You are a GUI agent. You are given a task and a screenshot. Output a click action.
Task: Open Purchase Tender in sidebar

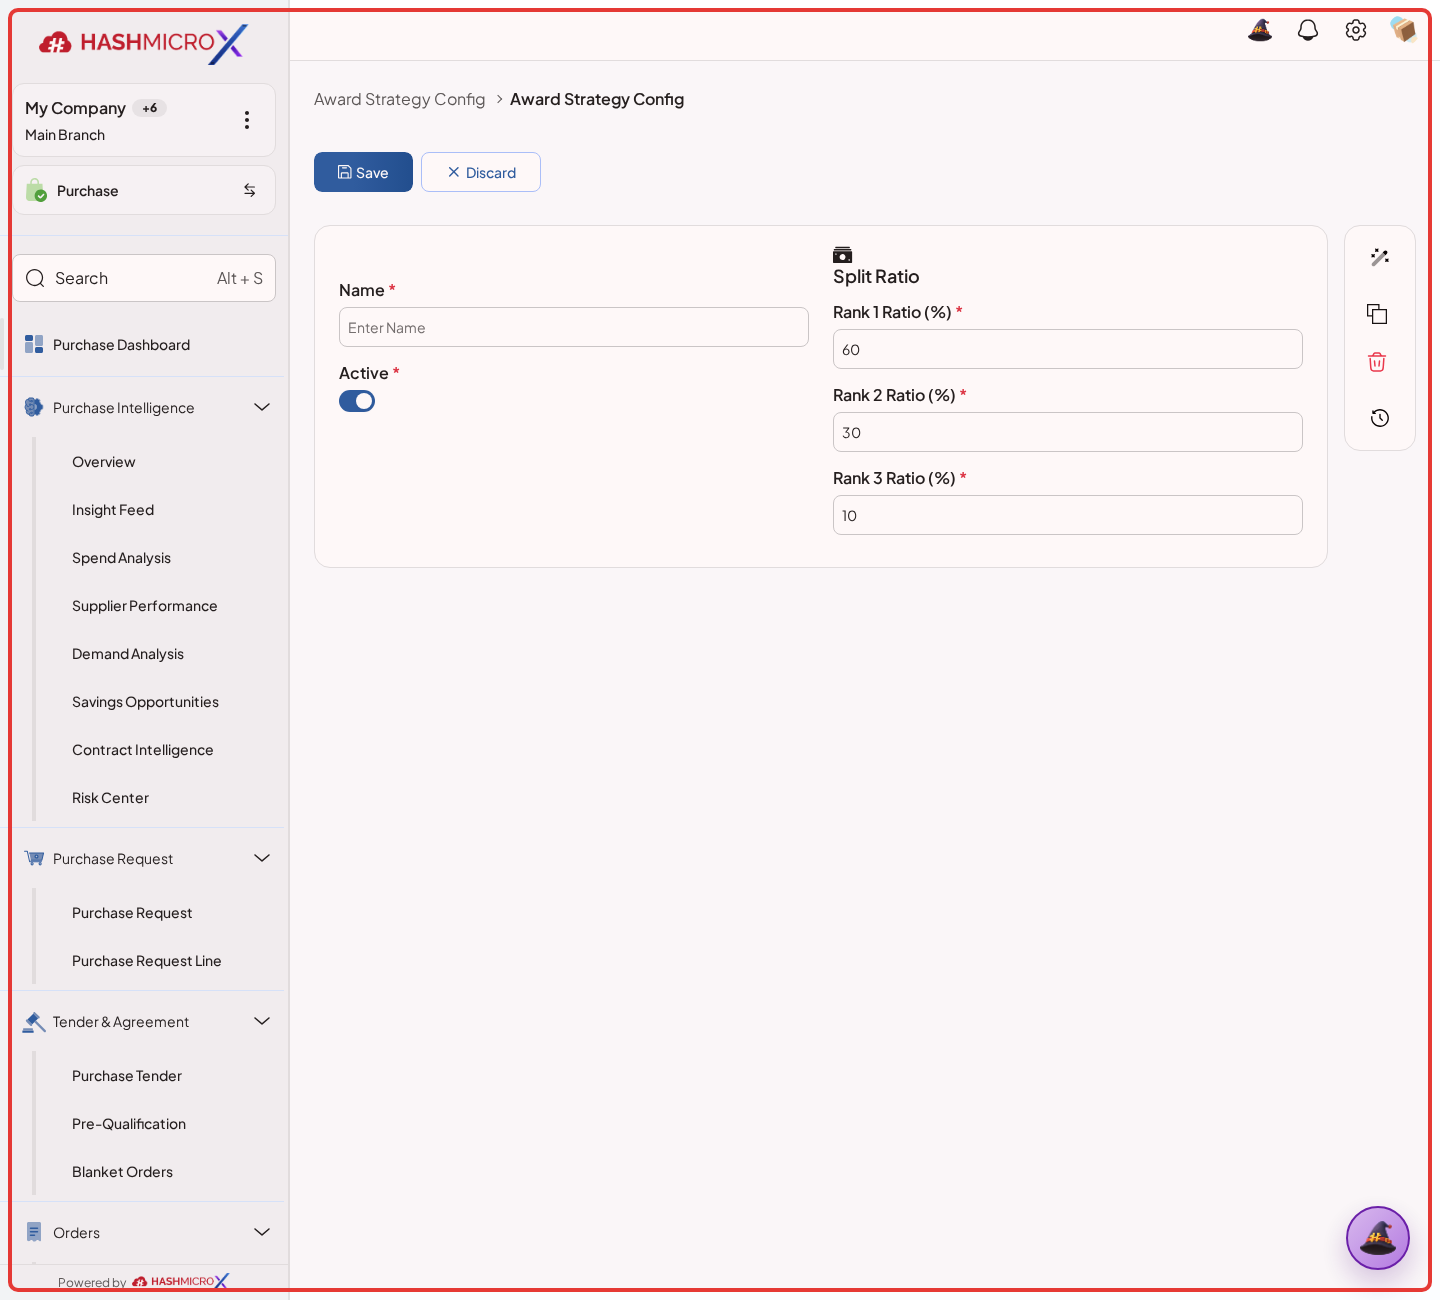(127, 1076)
